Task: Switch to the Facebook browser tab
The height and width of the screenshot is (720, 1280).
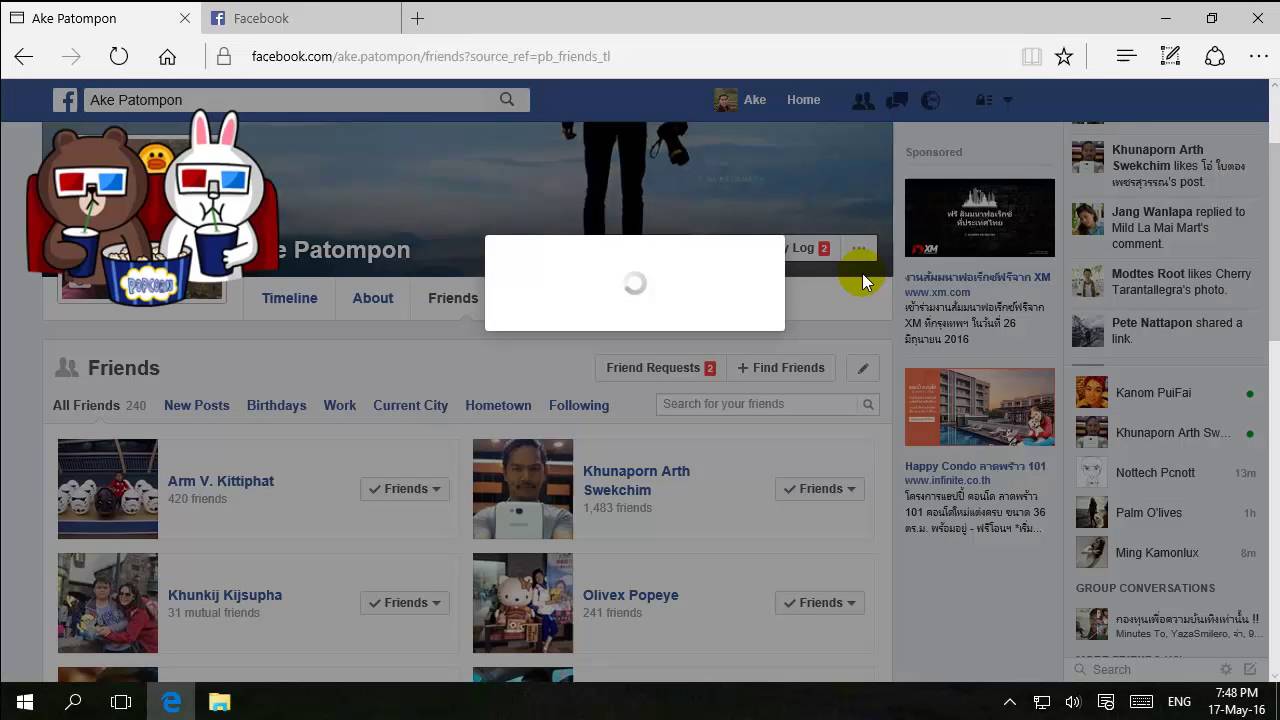Action: point(300,18)
